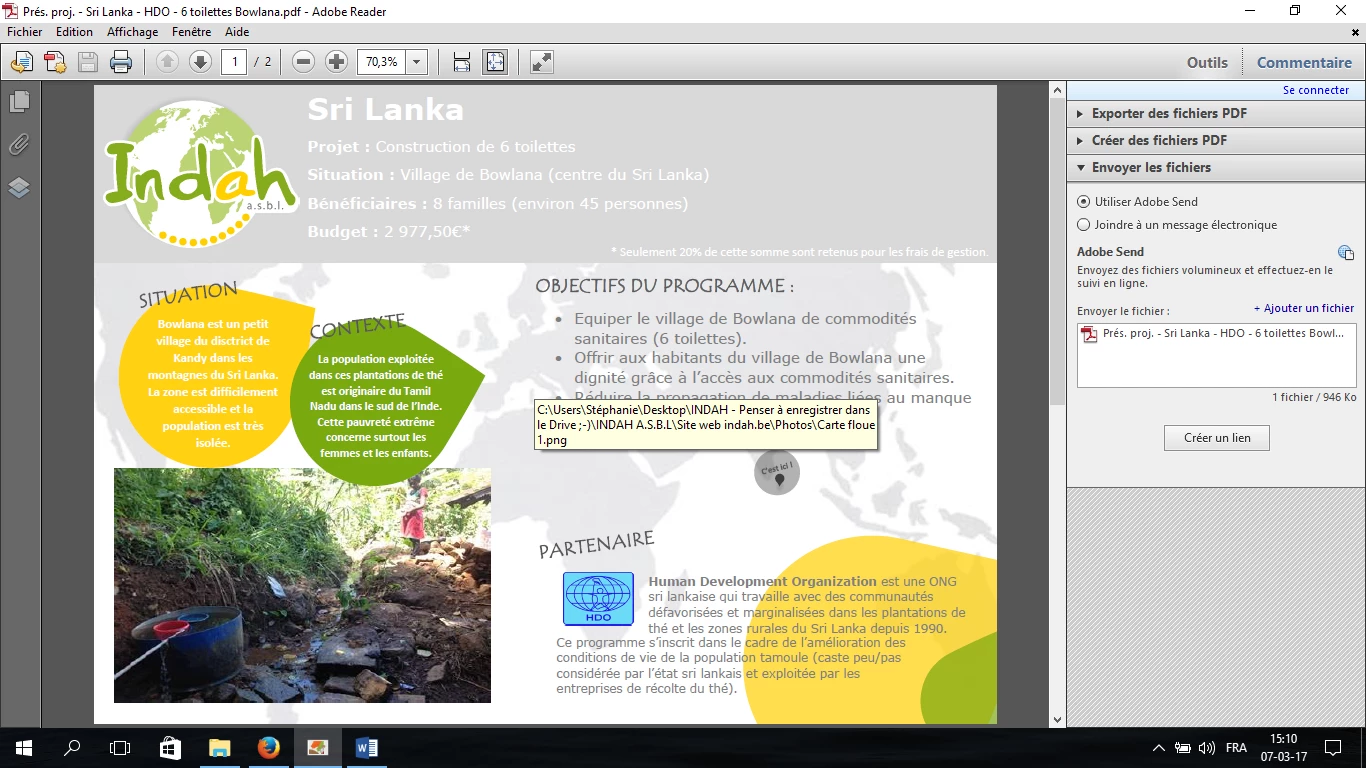This screenshot has width=1366, height=768.
Task: Open File Explorer from the taskbar
Action: tap(219, 748)
